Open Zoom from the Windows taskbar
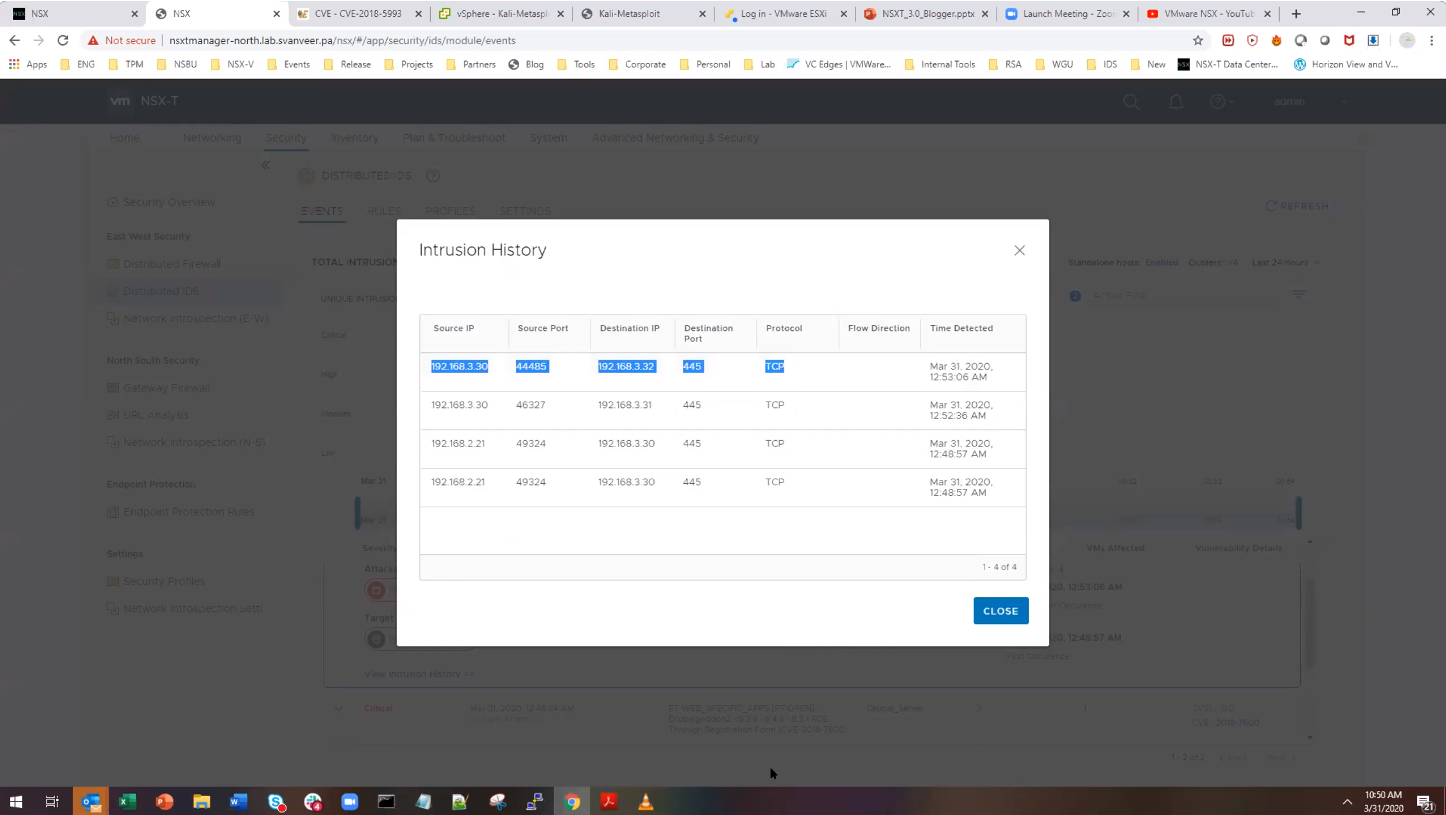 tap(349, 801)
